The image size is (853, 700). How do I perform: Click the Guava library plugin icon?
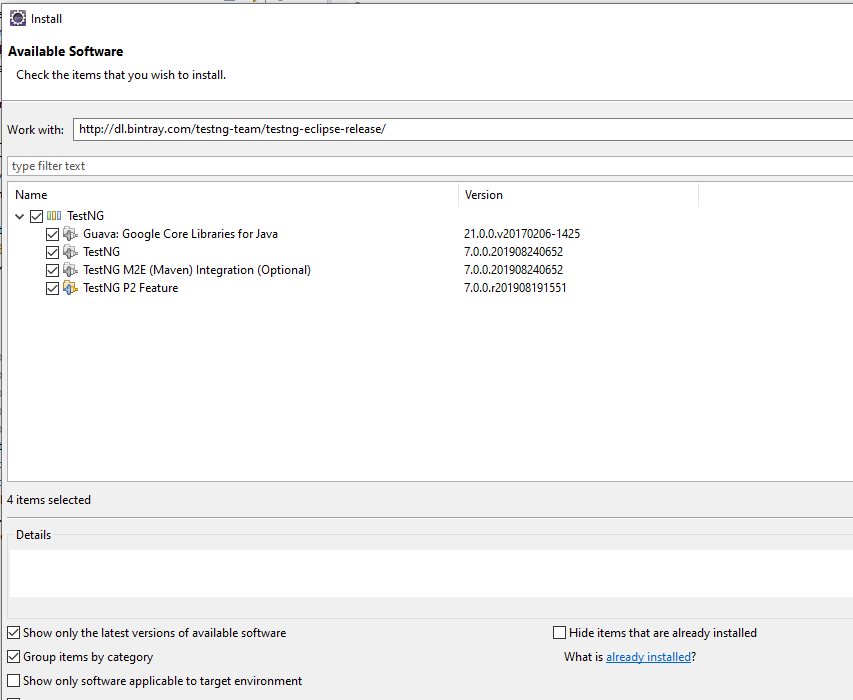tap(70, 234)
